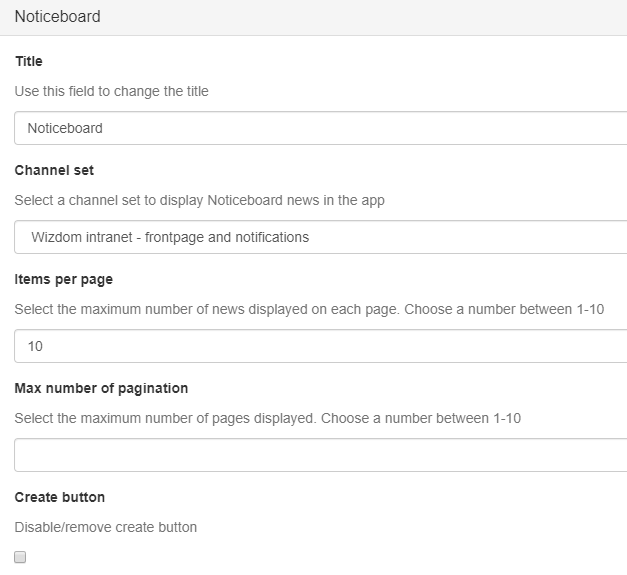The height and width of the screenshot is (575, 627).
Task: Select the 'Wizdom intranet - frontpage and notifications' value
Action: click(170, 237)
